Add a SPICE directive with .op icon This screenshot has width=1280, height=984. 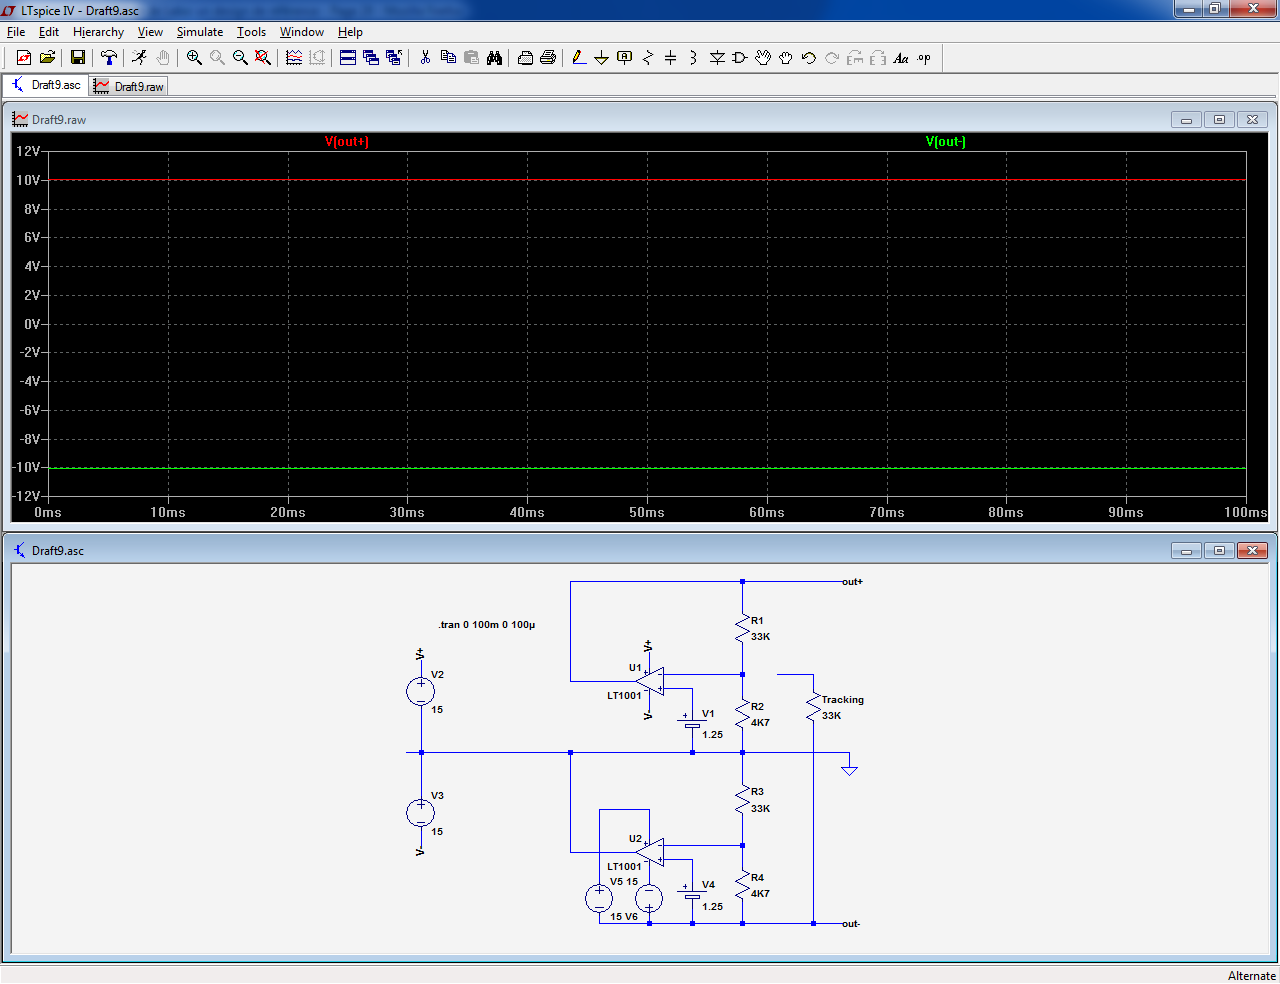(924, 58)
